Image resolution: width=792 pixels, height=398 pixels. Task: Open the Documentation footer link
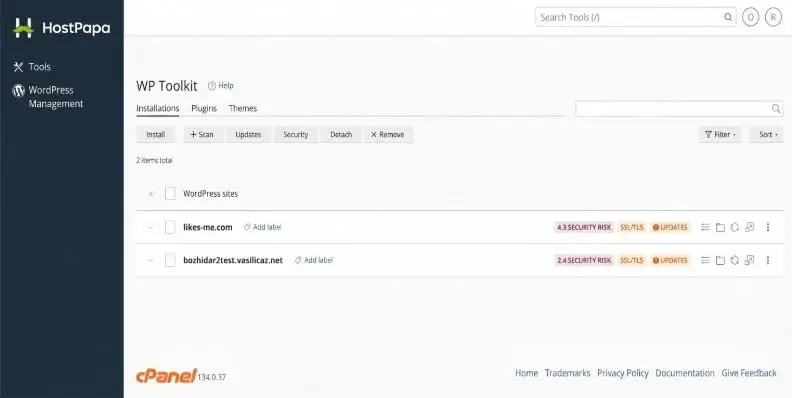click(x=685, y=373)
